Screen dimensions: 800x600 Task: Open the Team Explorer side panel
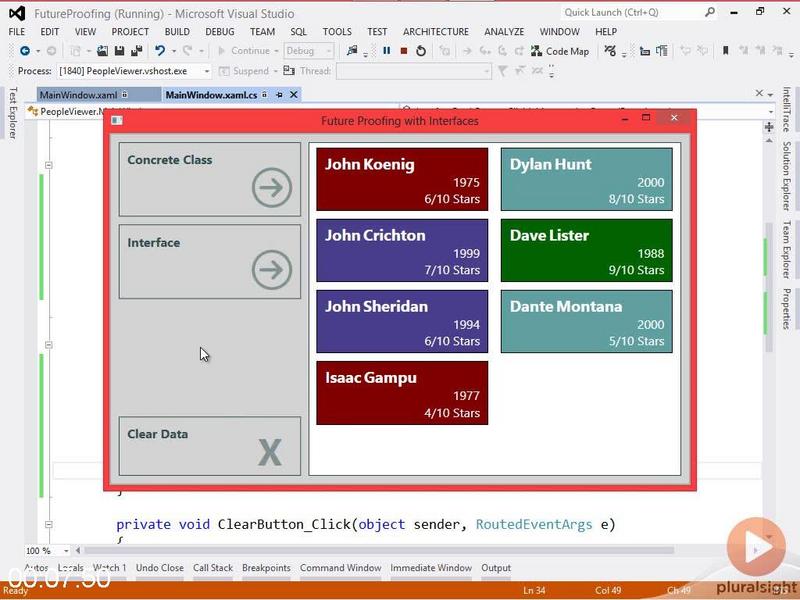[x=786, y=249]
